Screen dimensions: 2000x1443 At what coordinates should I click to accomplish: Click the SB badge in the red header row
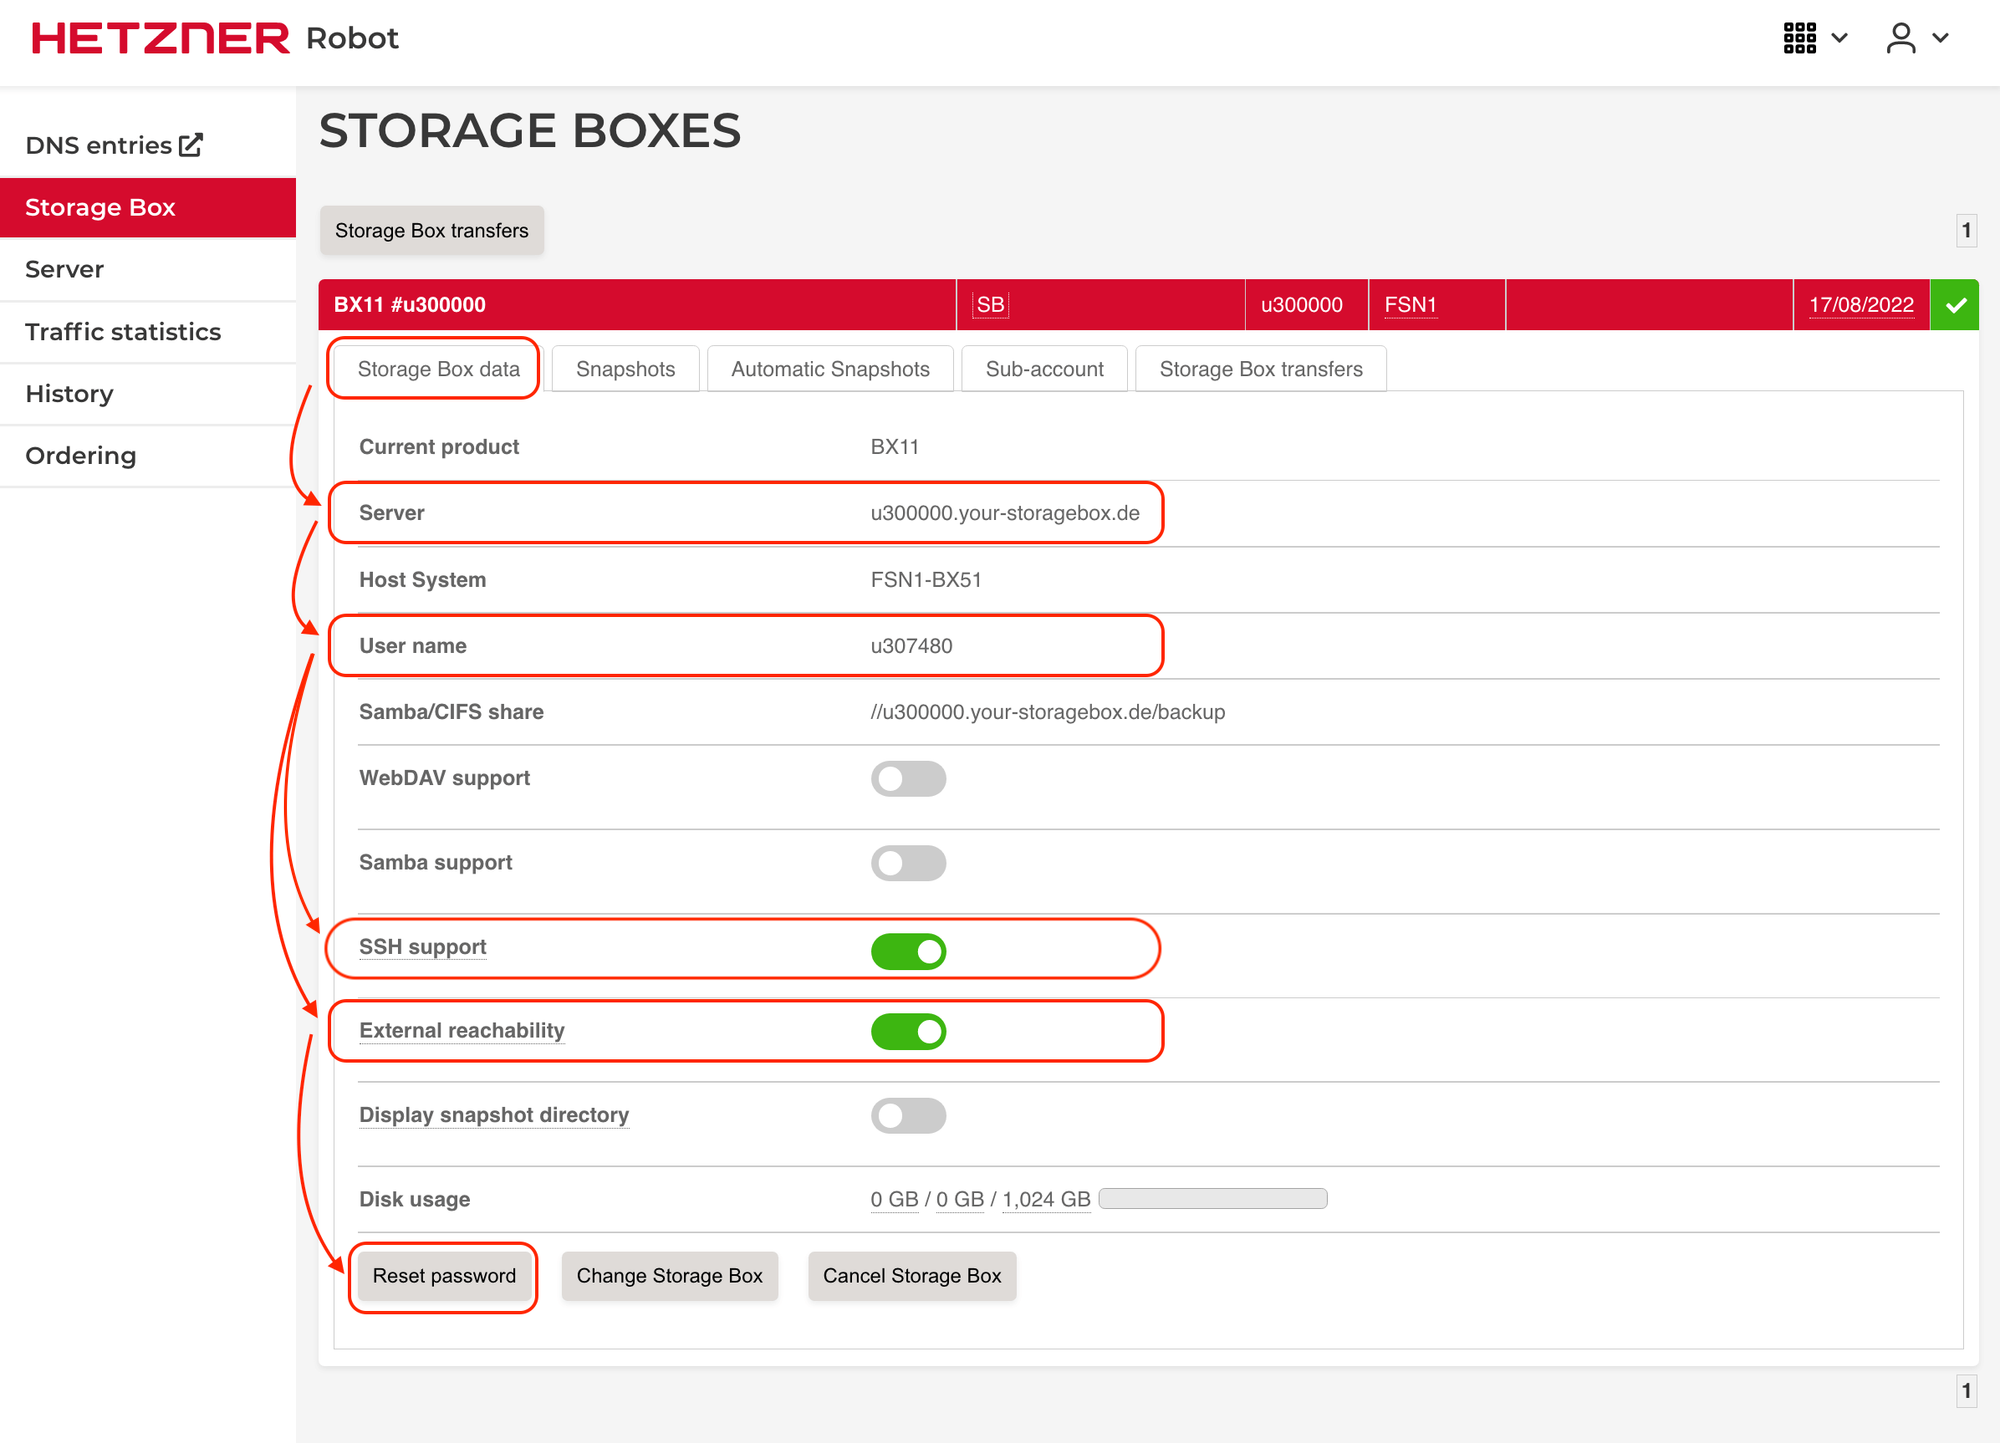988,305
